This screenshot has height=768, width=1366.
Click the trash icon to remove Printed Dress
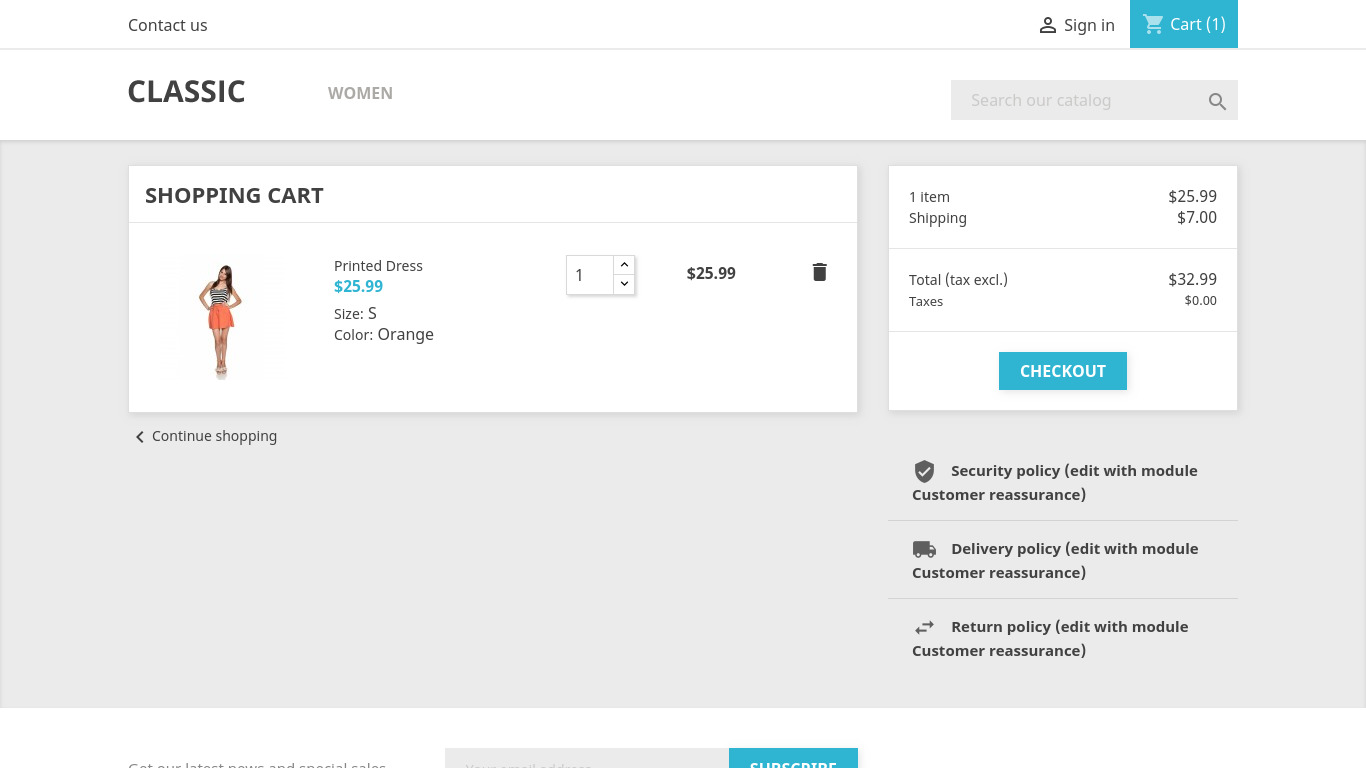click(x=819, y=272)
